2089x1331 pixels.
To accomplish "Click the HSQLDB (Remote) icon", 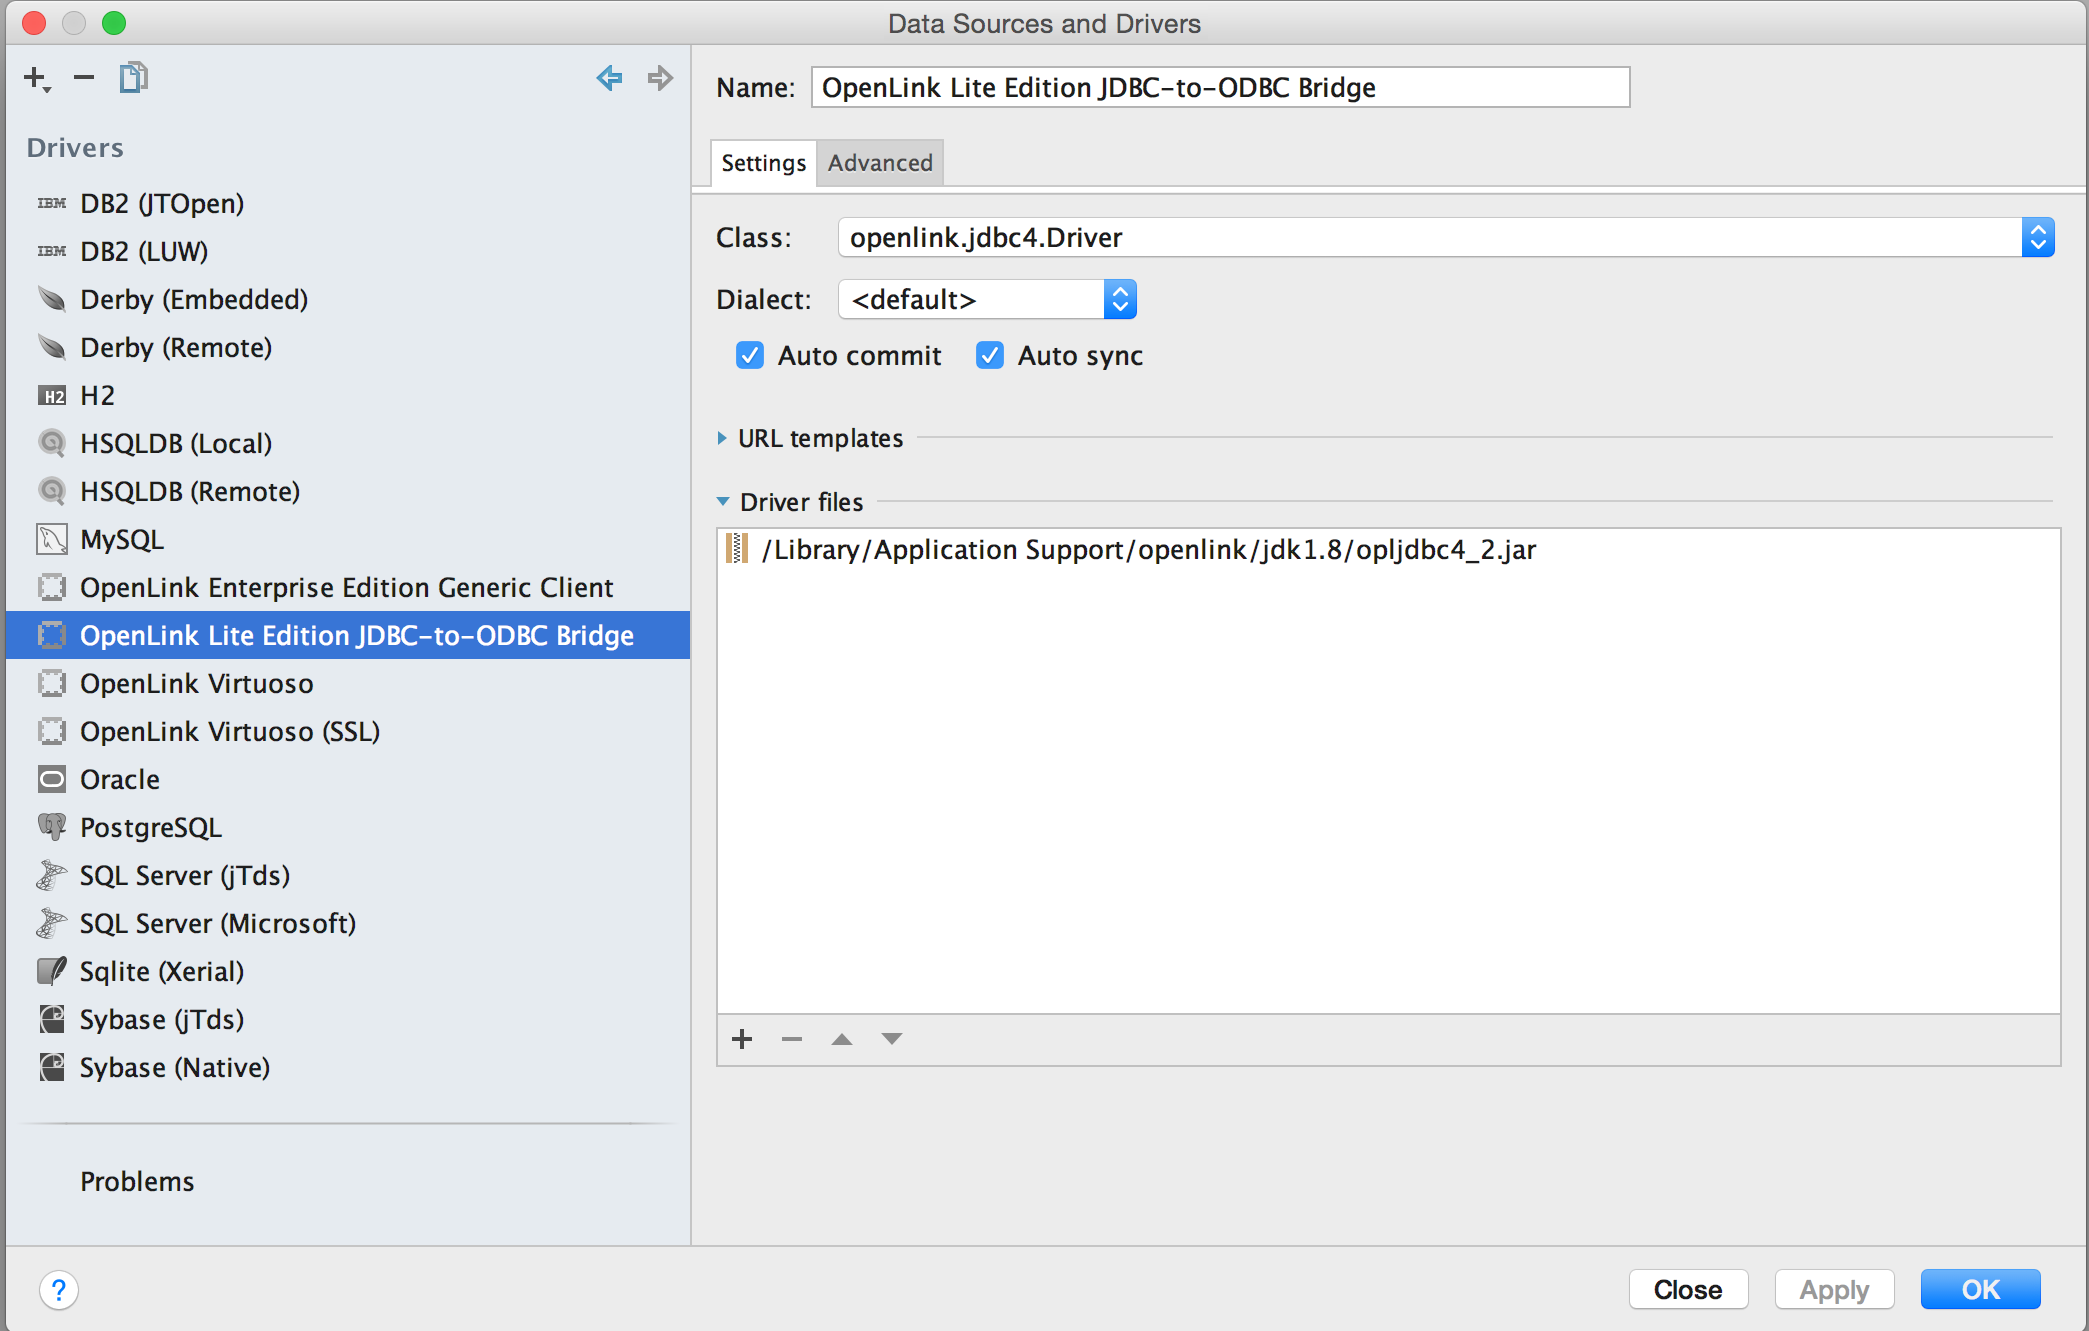I will tap(52, 491).
